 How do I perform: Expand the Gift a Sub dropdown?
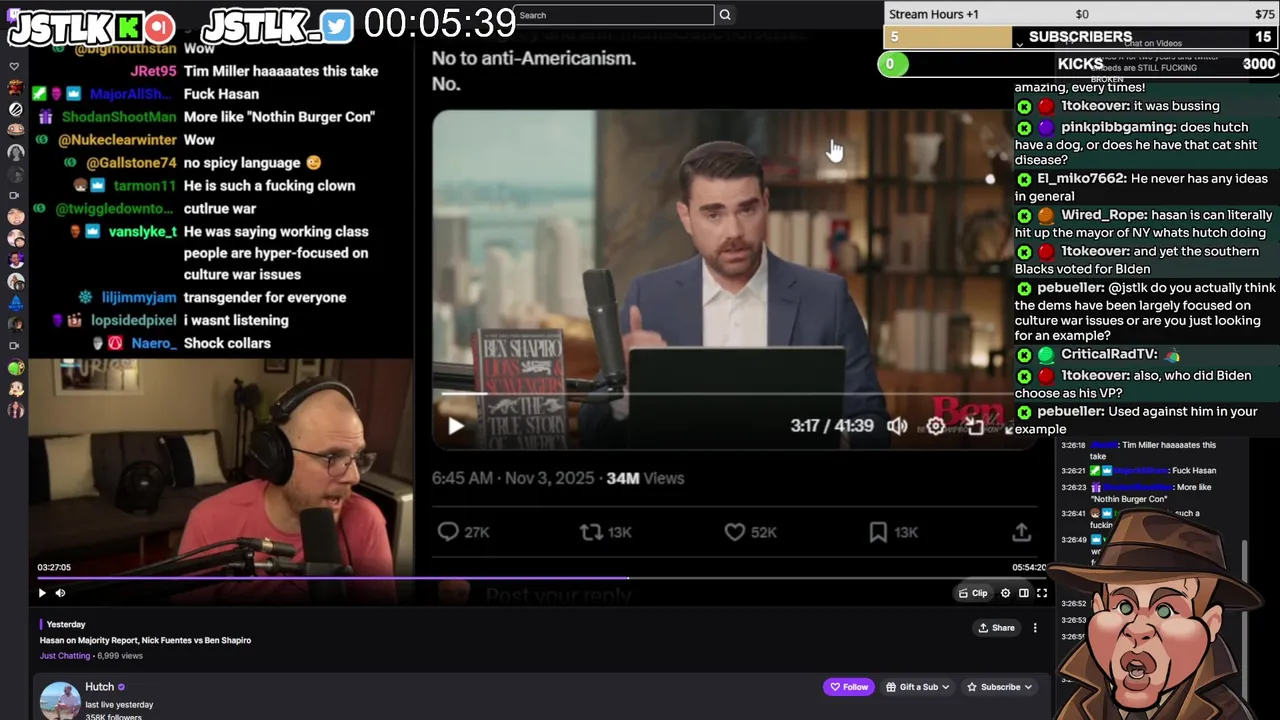(918, 687)
